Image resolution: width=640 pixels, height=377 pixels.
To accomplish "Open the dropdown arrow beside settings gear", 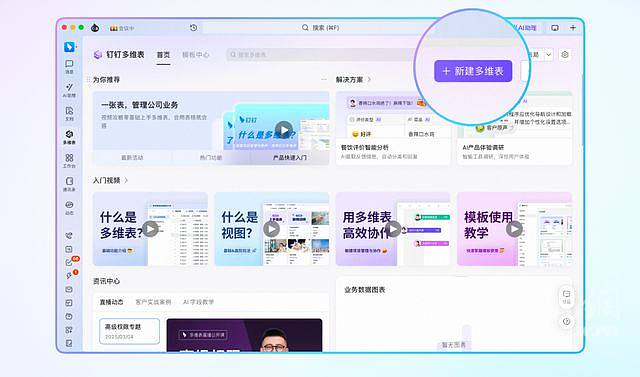I will (x=549, y=55).
